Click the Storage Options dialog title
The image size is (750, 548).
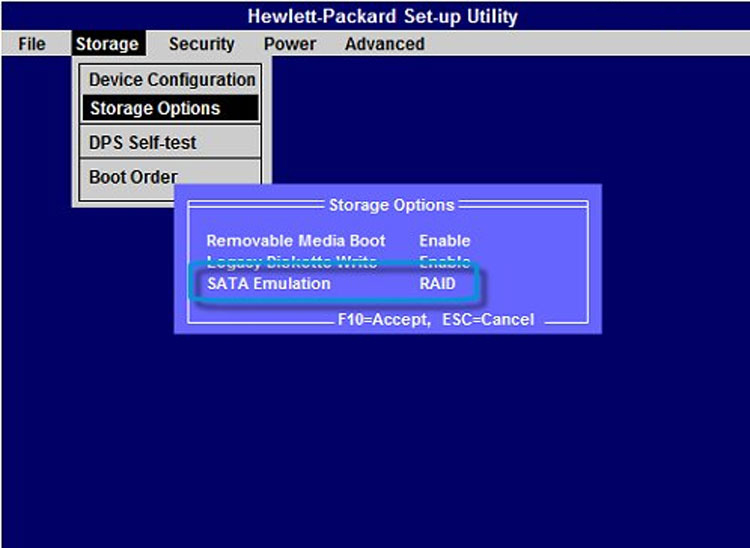391,205
